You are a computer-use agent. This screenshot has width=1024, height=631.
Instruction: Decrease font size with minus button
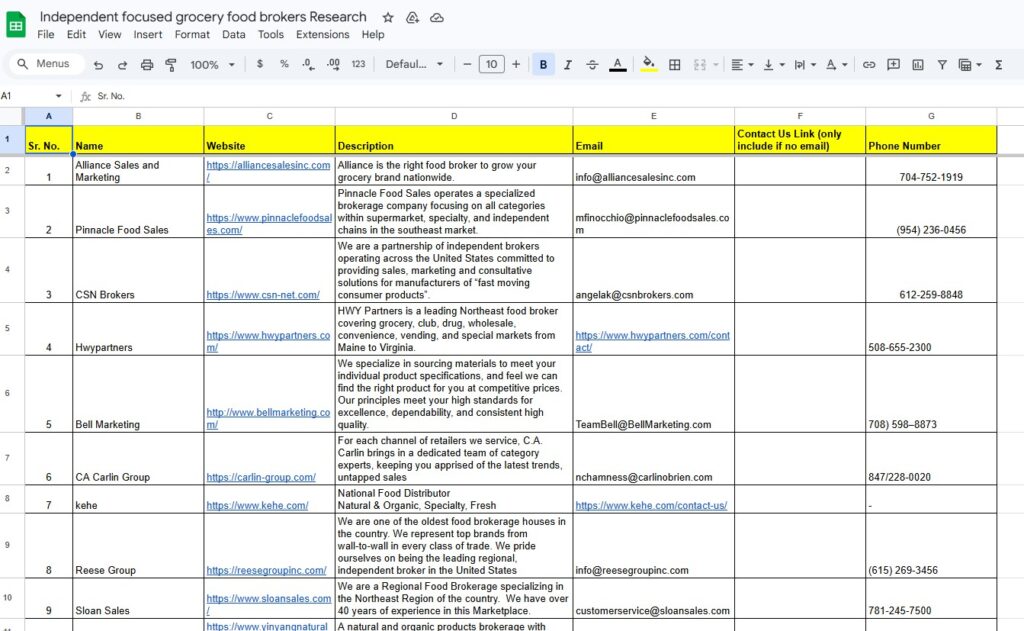click(467, 64)
